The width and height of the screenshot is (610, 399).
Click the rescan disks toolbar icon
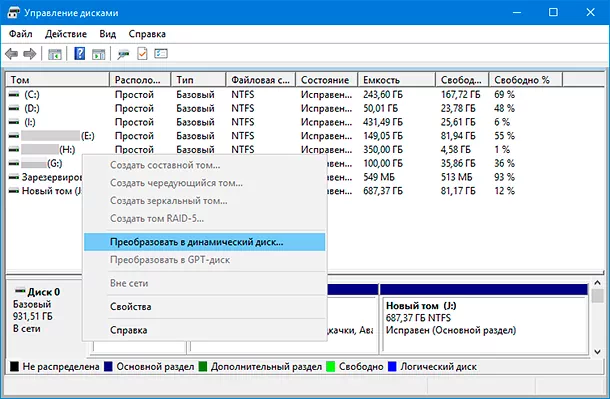click(x=124, y=54)
